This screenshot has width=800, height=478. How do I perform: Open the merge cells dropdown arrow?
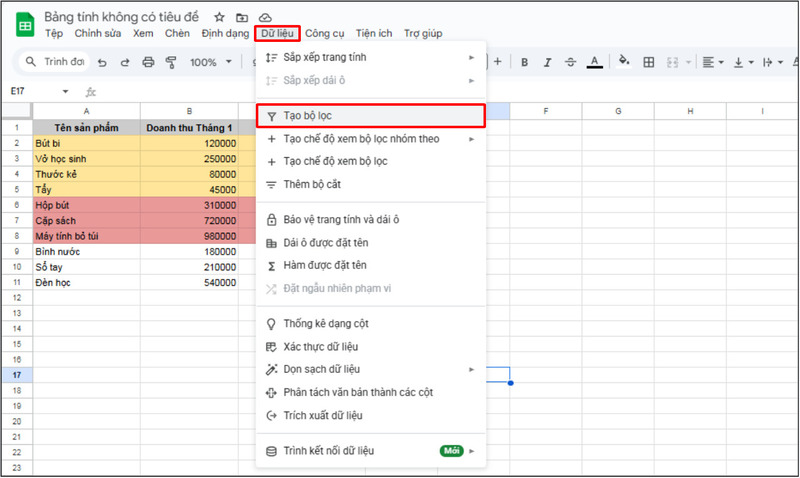[x=688, y=62]
